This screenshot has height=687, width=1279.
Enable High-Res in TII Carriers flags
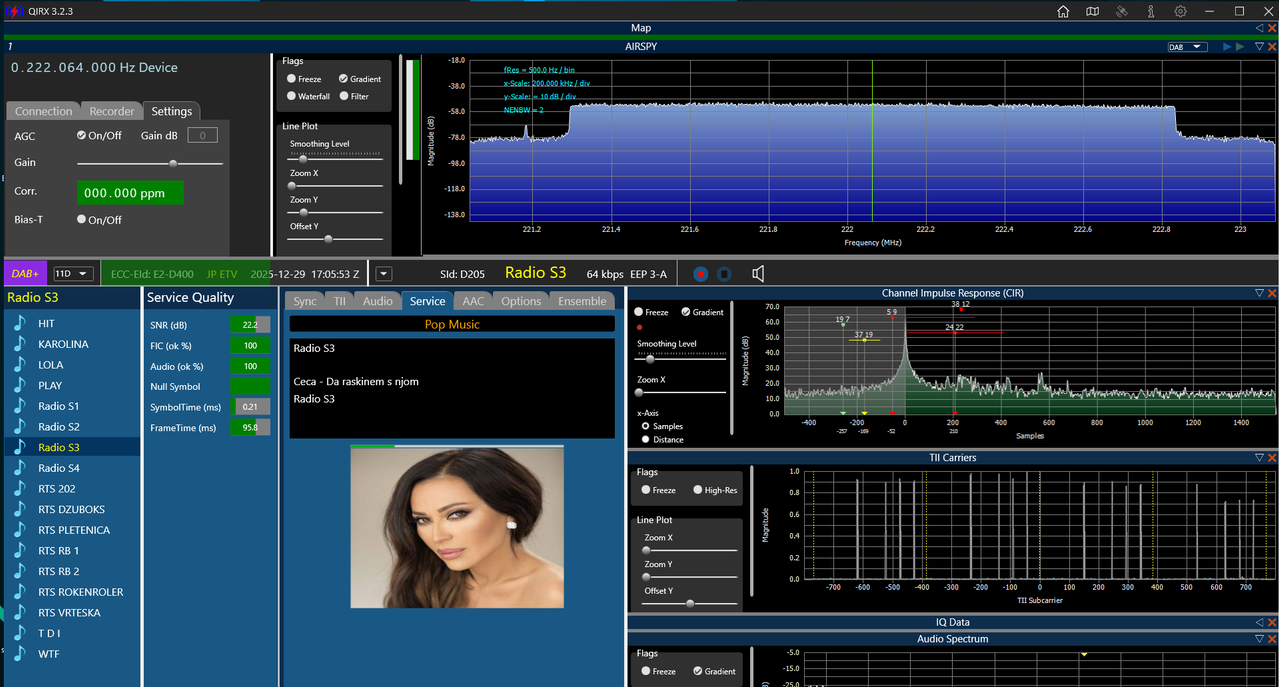698,490
